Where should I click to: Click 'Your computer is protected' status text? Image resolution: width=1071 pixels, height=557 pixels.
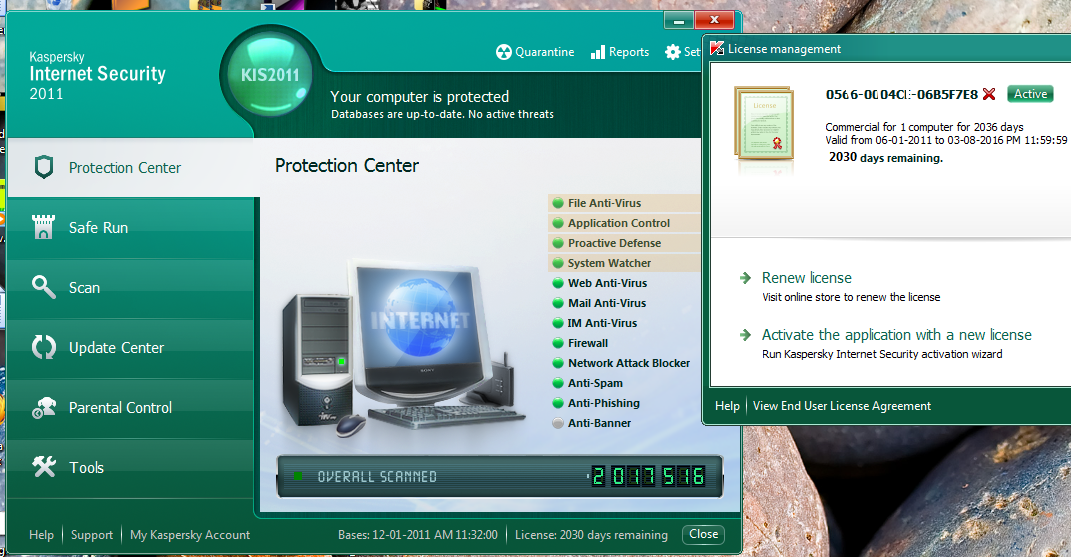coord(419,96)
